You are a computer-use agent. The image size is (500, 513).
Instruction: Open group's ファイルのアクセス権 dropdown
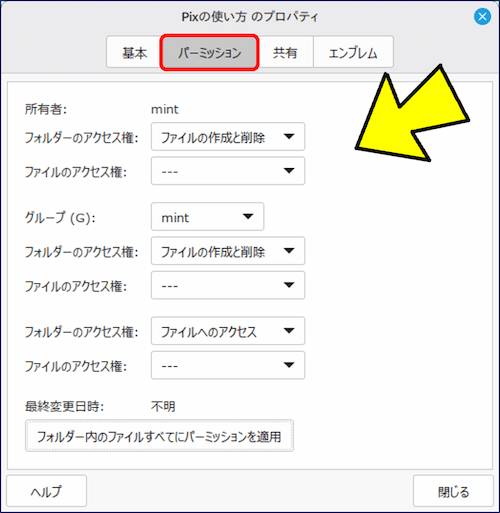pos(228,285)
